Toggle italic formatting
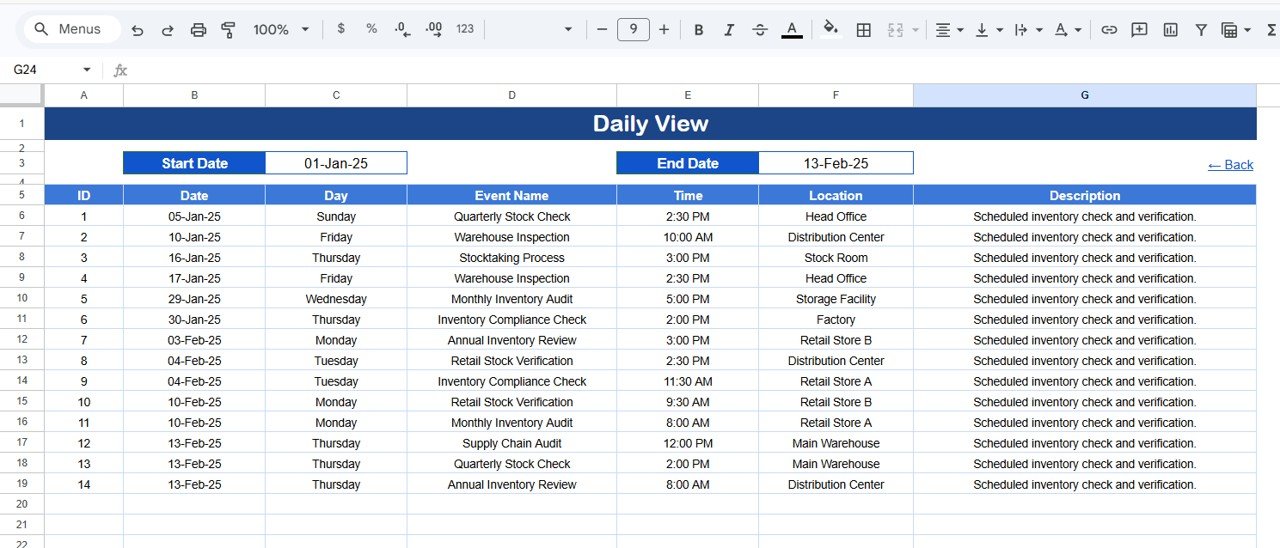1280x548 pixels. click(x=729, y=30)
